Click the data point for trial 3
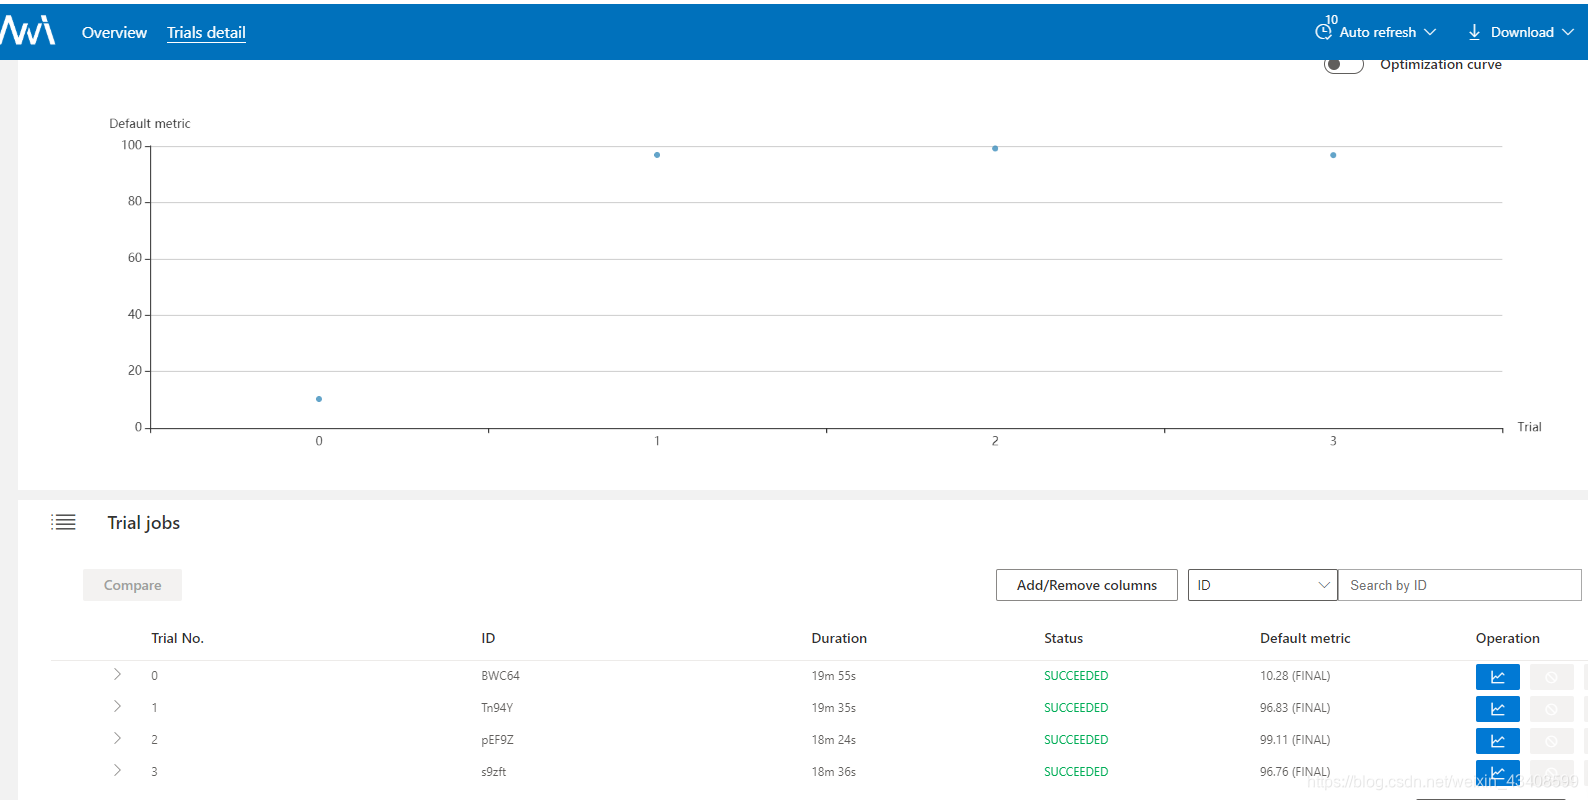The height and width of the screenshot is (800, 1588). pos(1333,155)
